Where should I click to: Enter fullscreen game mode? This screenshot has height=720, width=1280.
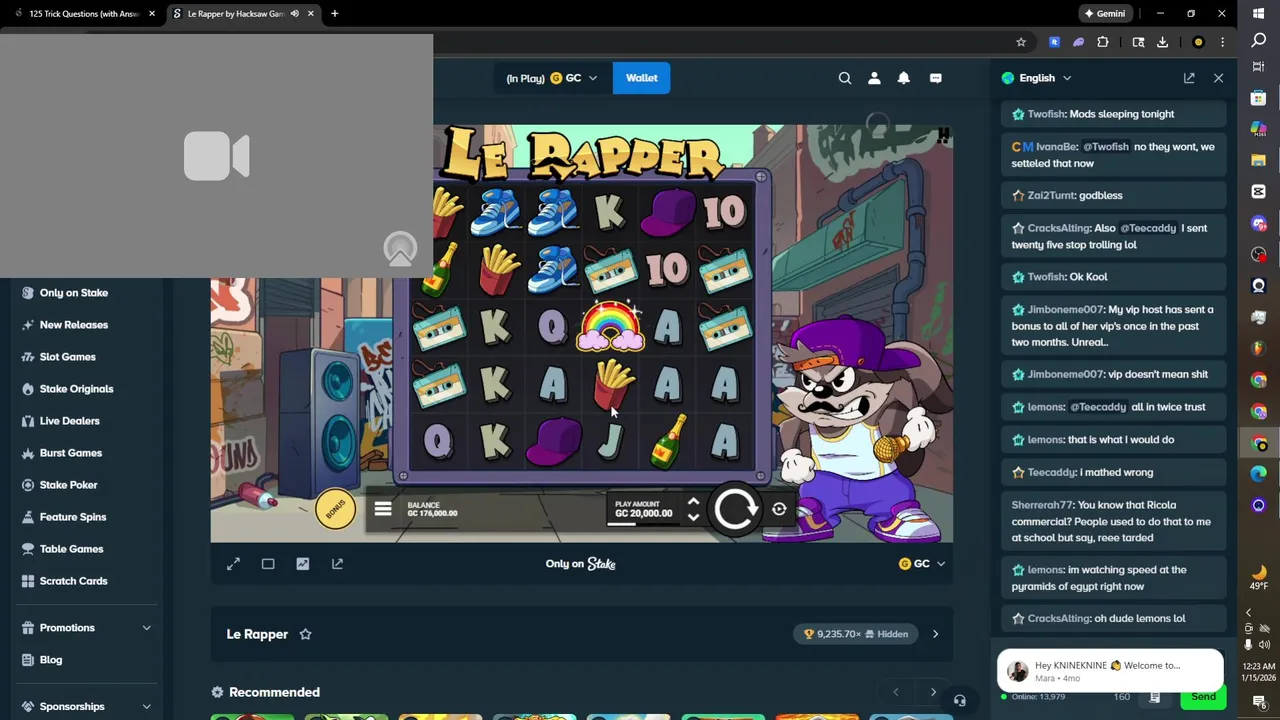coord(233,564)
